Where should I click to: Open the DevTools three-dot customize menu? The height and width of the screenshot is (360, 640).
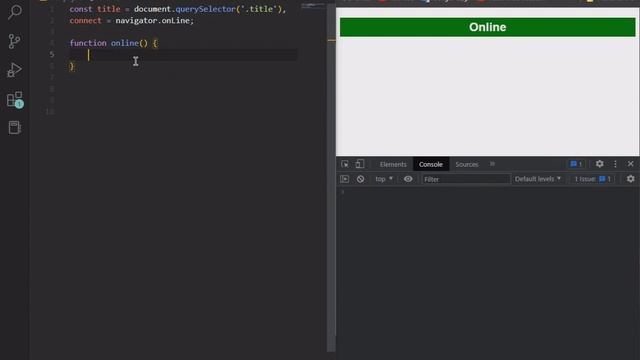(x=615, y=164)
